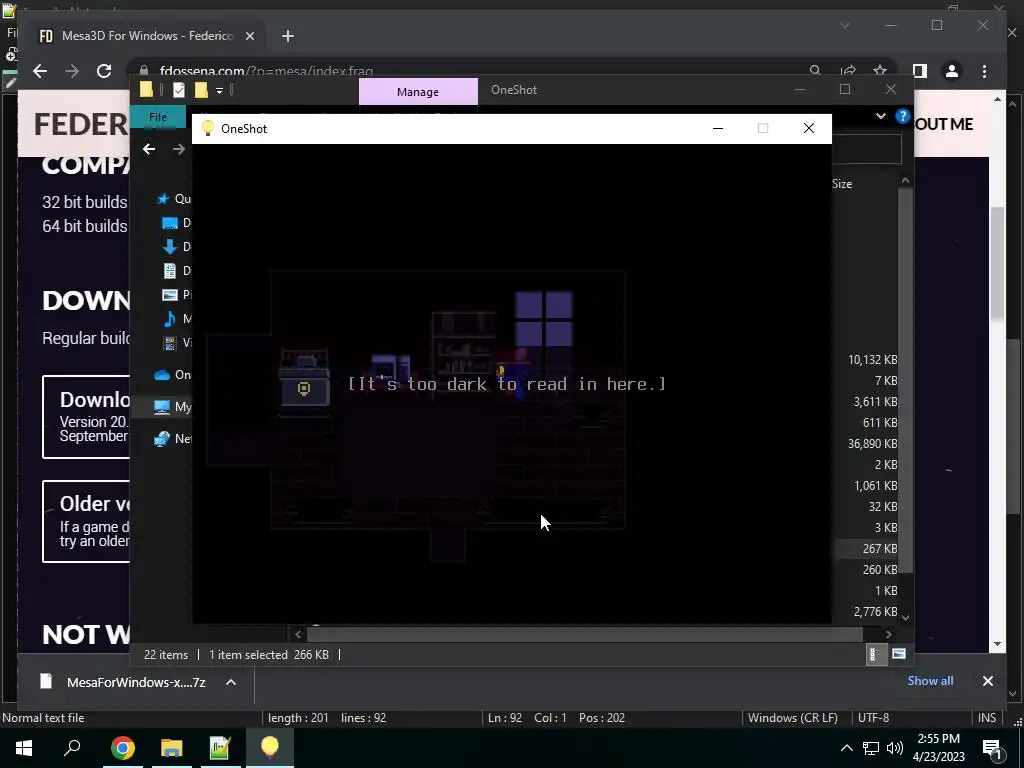Screen dimensions: 1024x768
Task: Select Network in Explorer sidebar
Action: point(172,439)
